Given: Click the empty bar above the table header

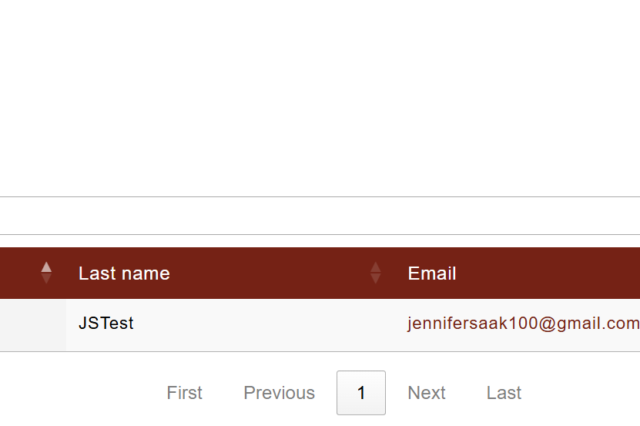Looking at the screenshot, I should click(x=320, y=216).
